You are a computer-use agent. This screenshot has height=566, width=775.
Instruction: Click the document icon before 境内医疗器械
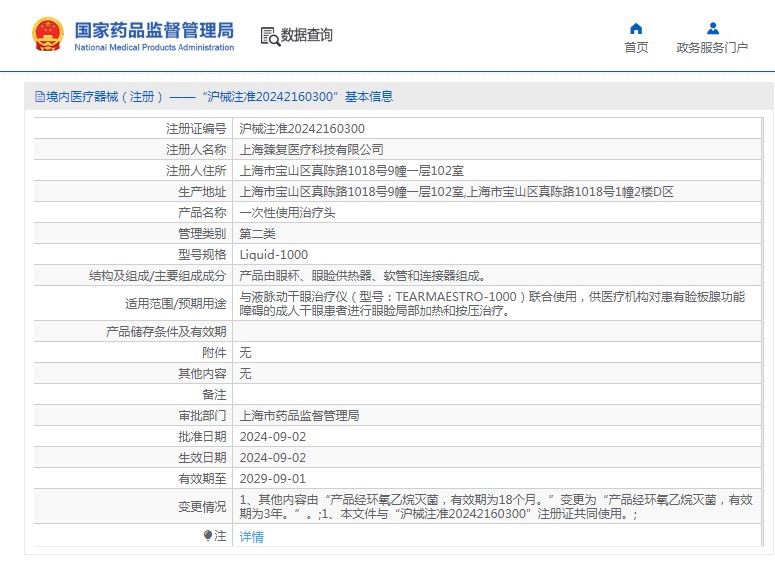[x=40, y=96]
